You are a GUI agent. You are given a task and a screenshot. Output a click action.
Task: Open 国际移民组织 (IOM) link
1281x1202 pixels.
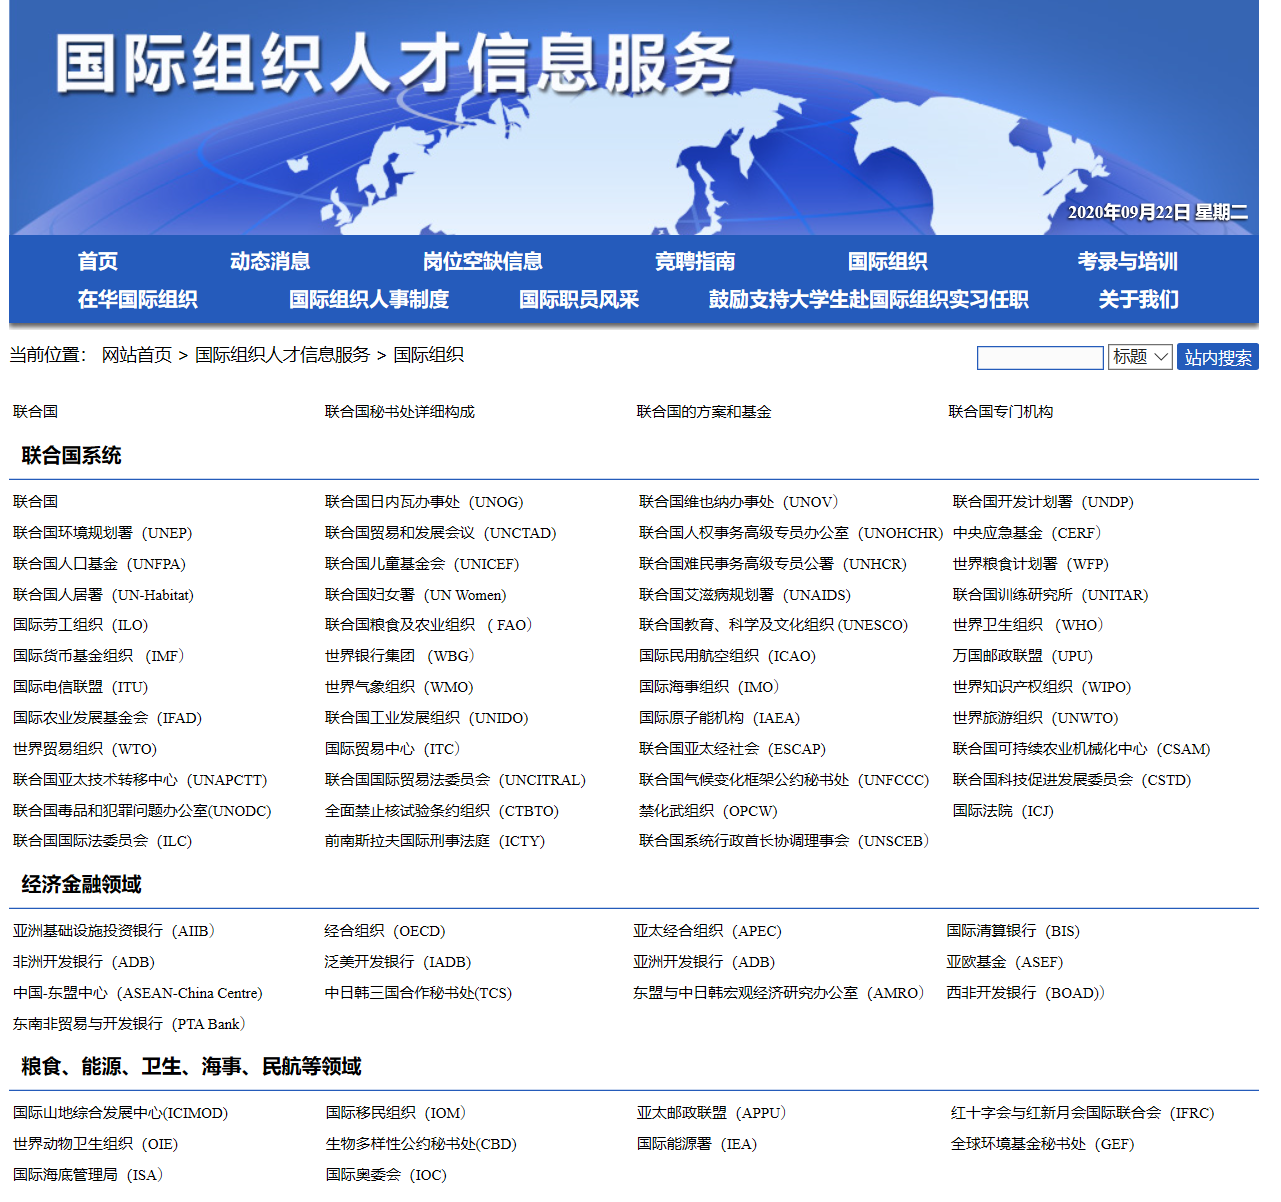click(396, 1113)
